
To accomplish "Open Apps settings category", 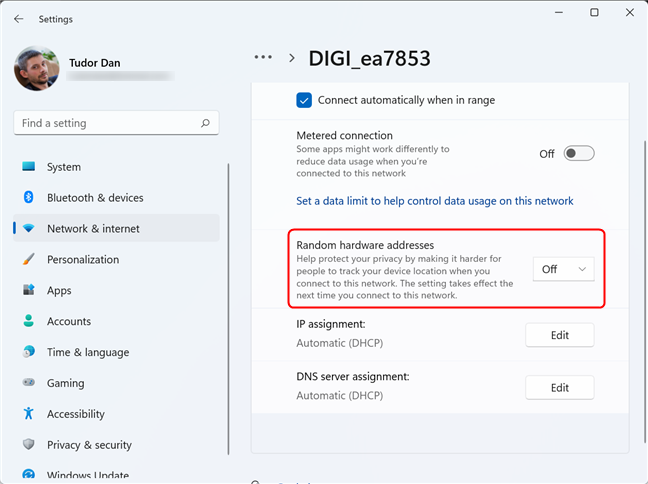I will [x=117, y=290].
